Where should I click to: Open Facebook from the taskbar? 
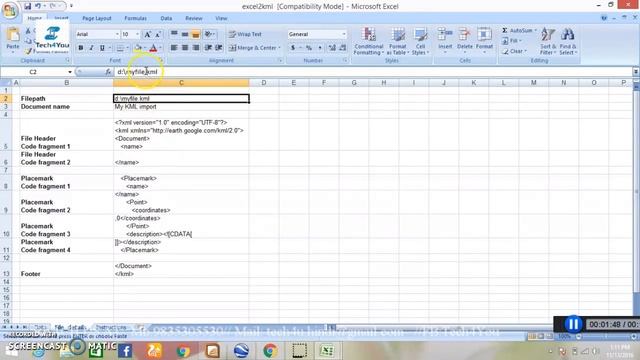click(125, 351)
